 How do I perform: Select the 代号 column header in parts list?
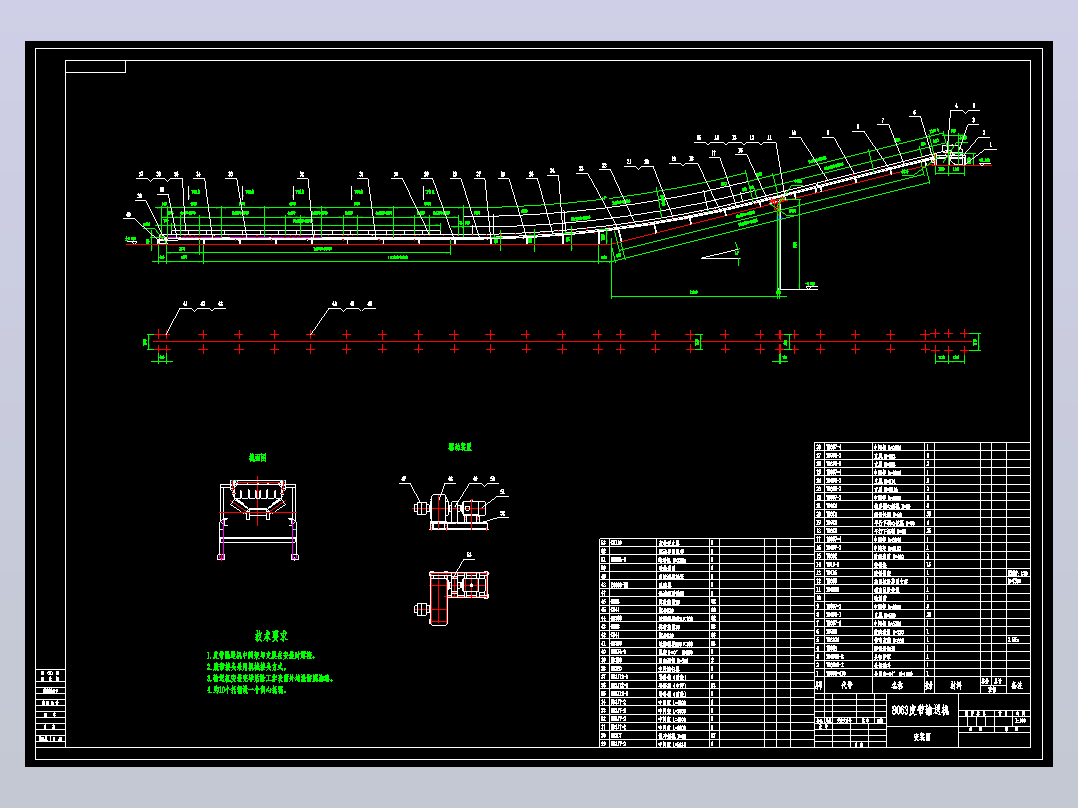[x=846, y=685]
